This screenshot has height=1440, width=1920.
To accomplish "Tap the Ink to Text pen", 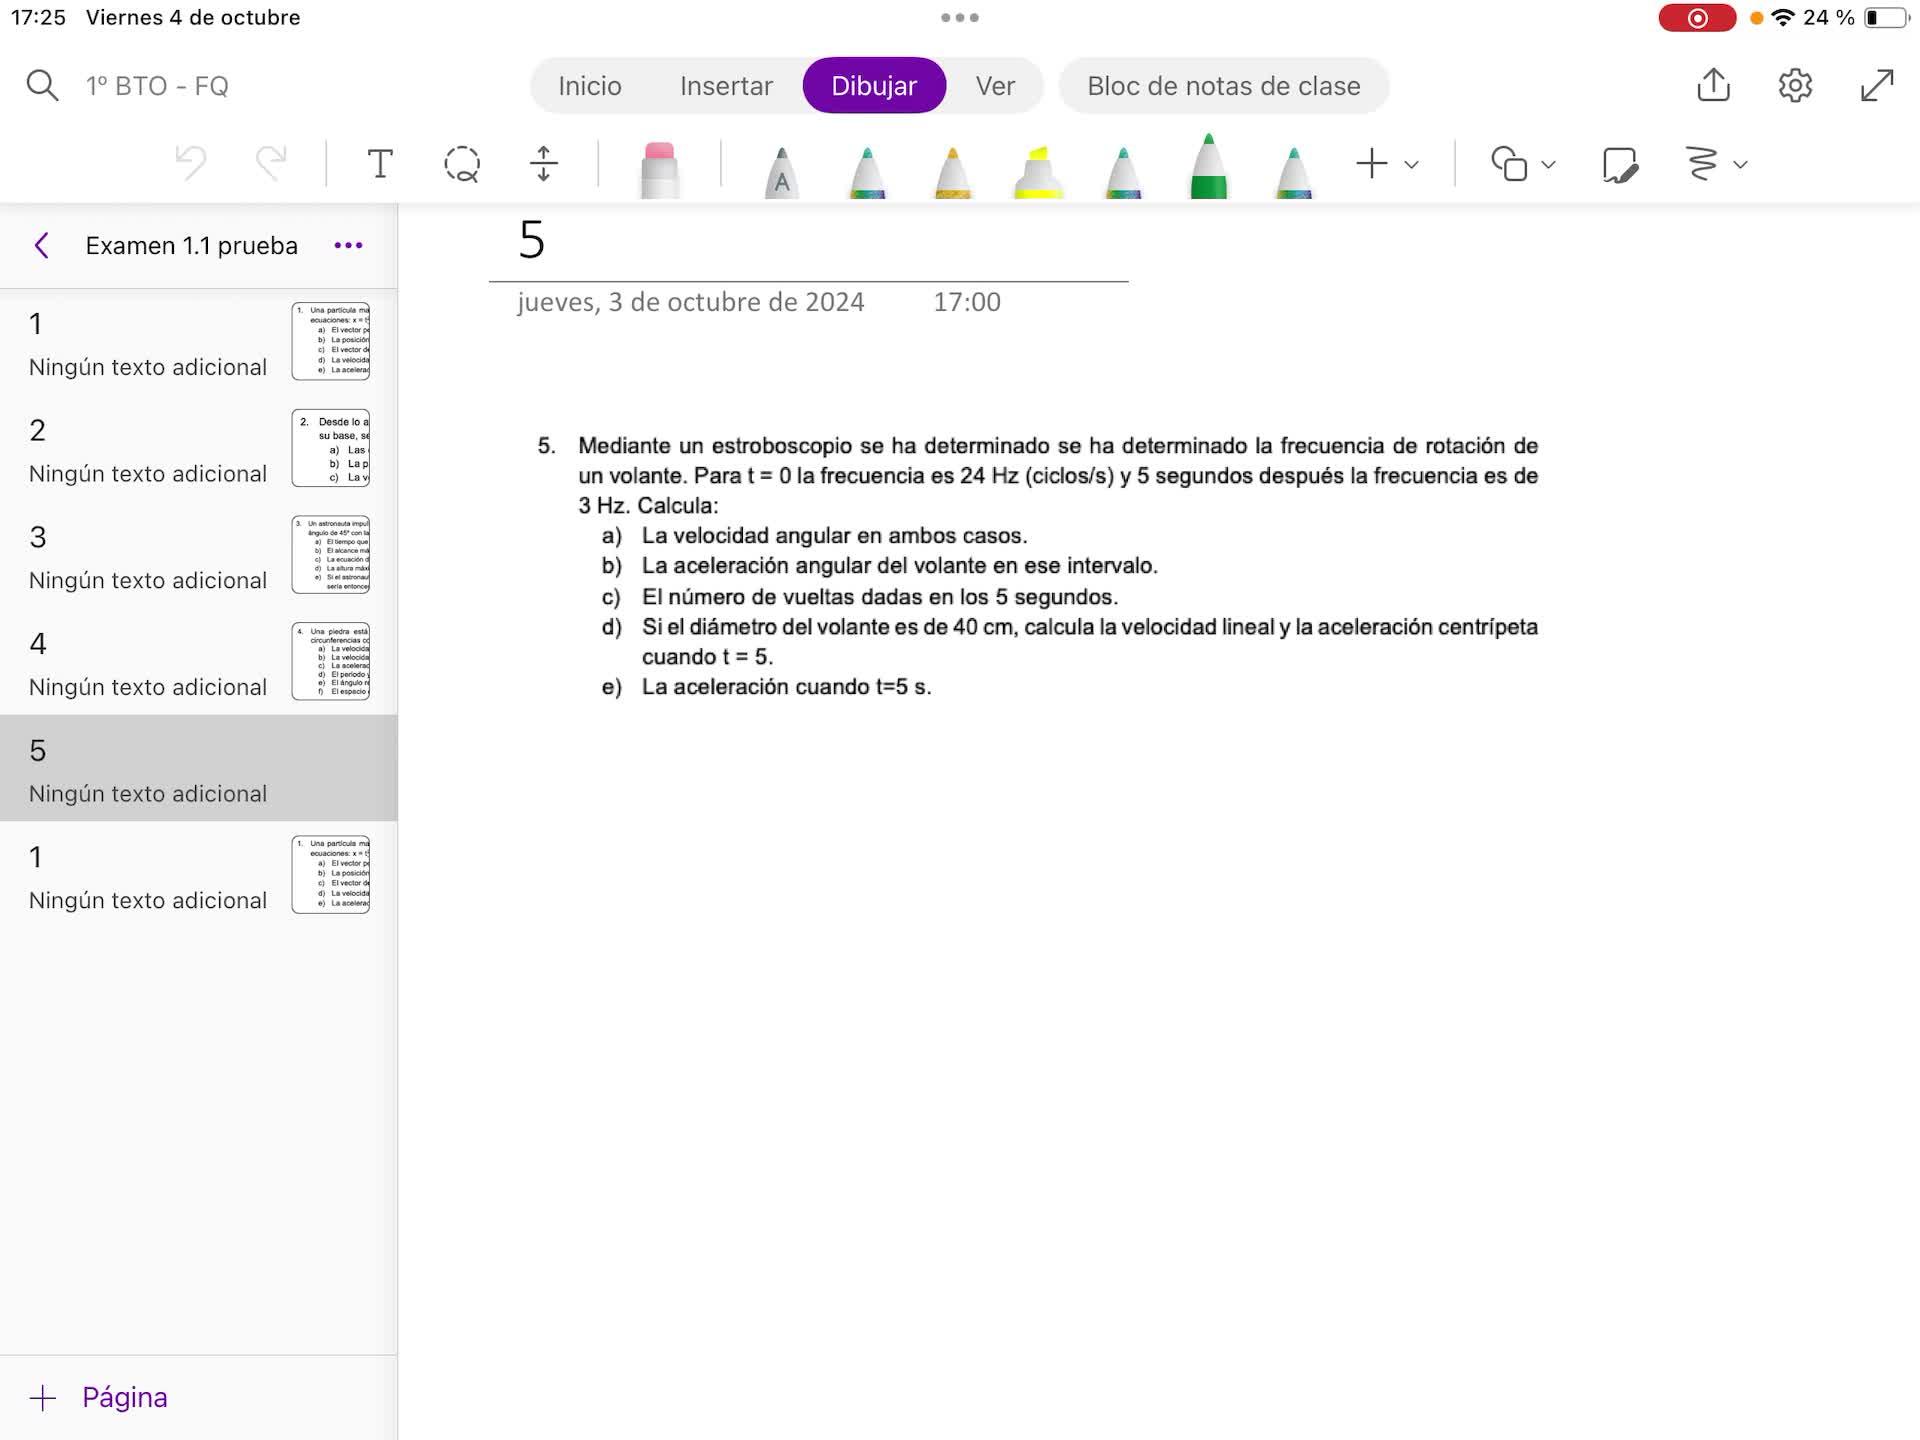I will (781, 172).
